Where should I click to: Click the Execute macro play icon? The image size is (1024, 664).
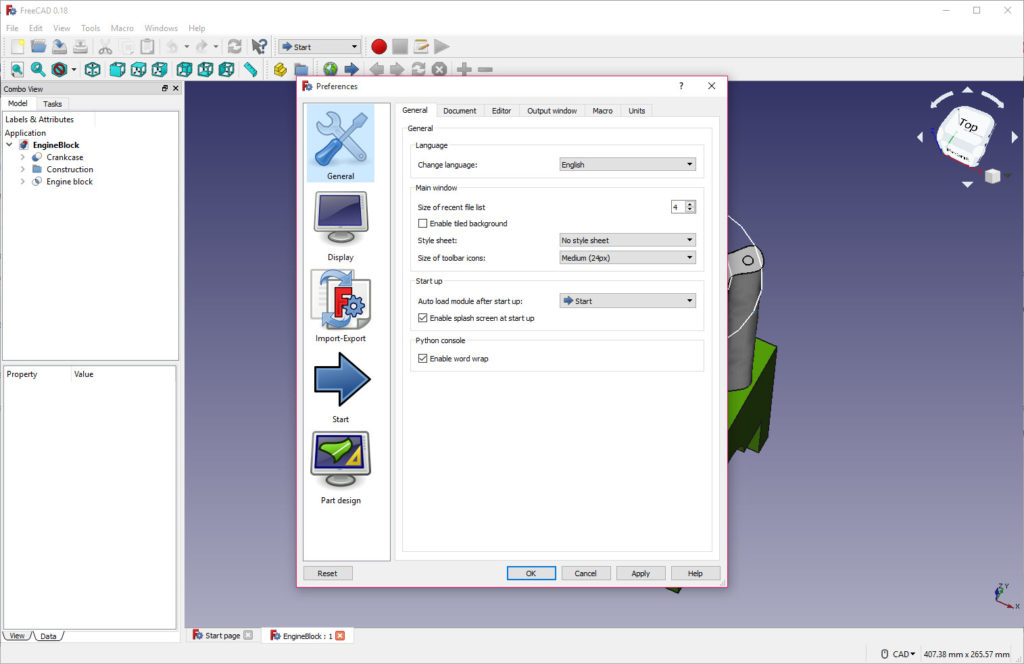click(x=442, y=46)
